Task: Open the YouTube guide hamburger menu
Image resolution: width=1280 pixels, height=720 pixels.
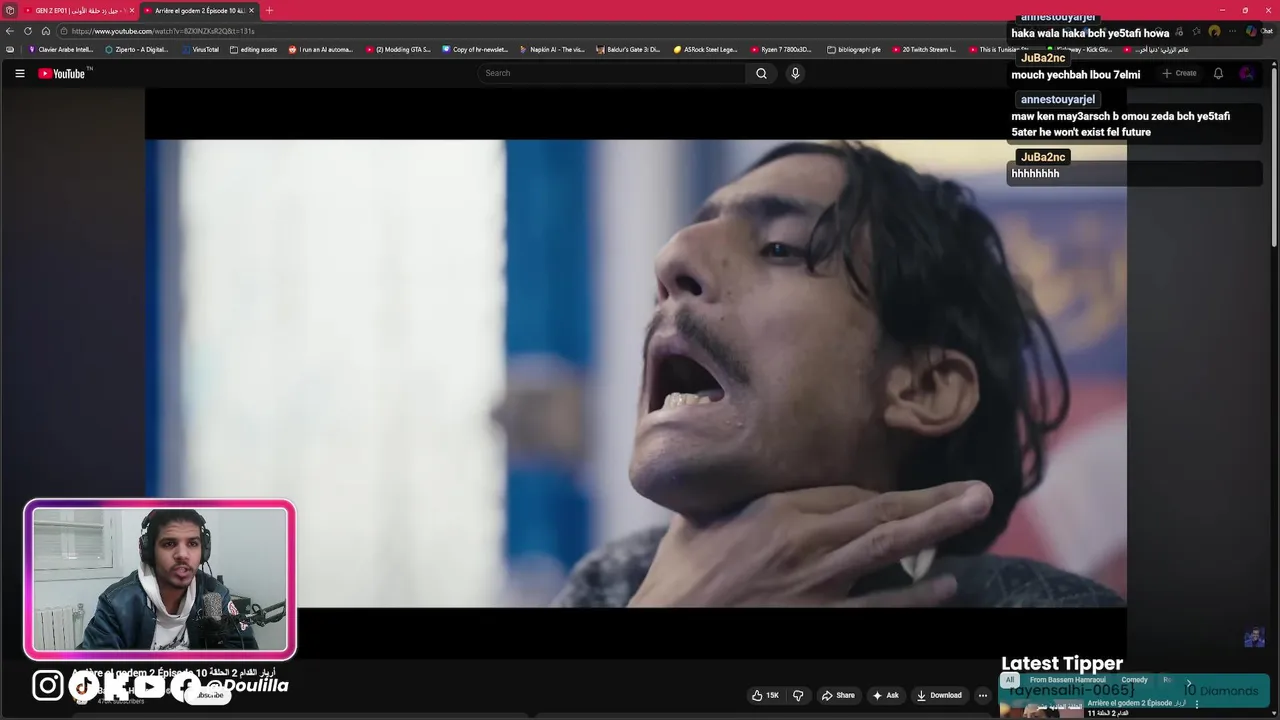Action: 19,73
